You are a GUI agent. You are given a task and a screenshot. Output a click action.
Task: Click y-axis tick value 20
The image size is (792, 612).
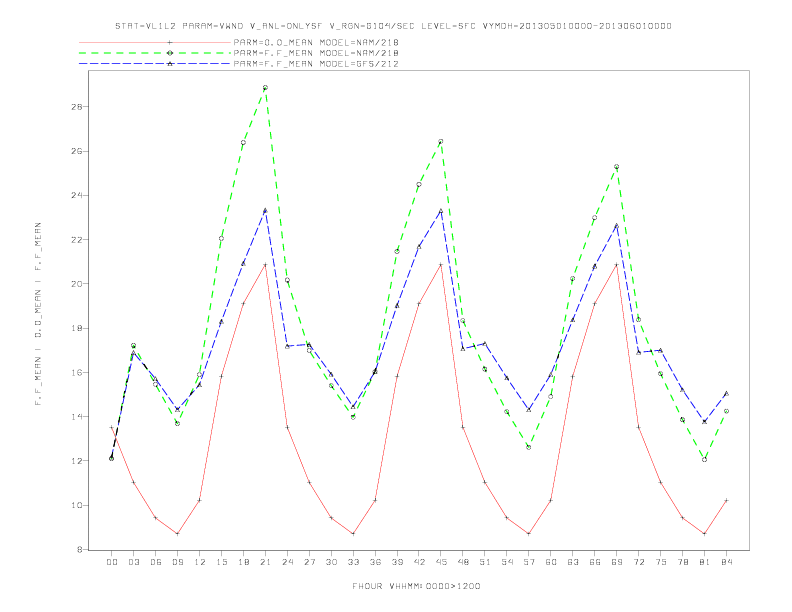point(76,284)
